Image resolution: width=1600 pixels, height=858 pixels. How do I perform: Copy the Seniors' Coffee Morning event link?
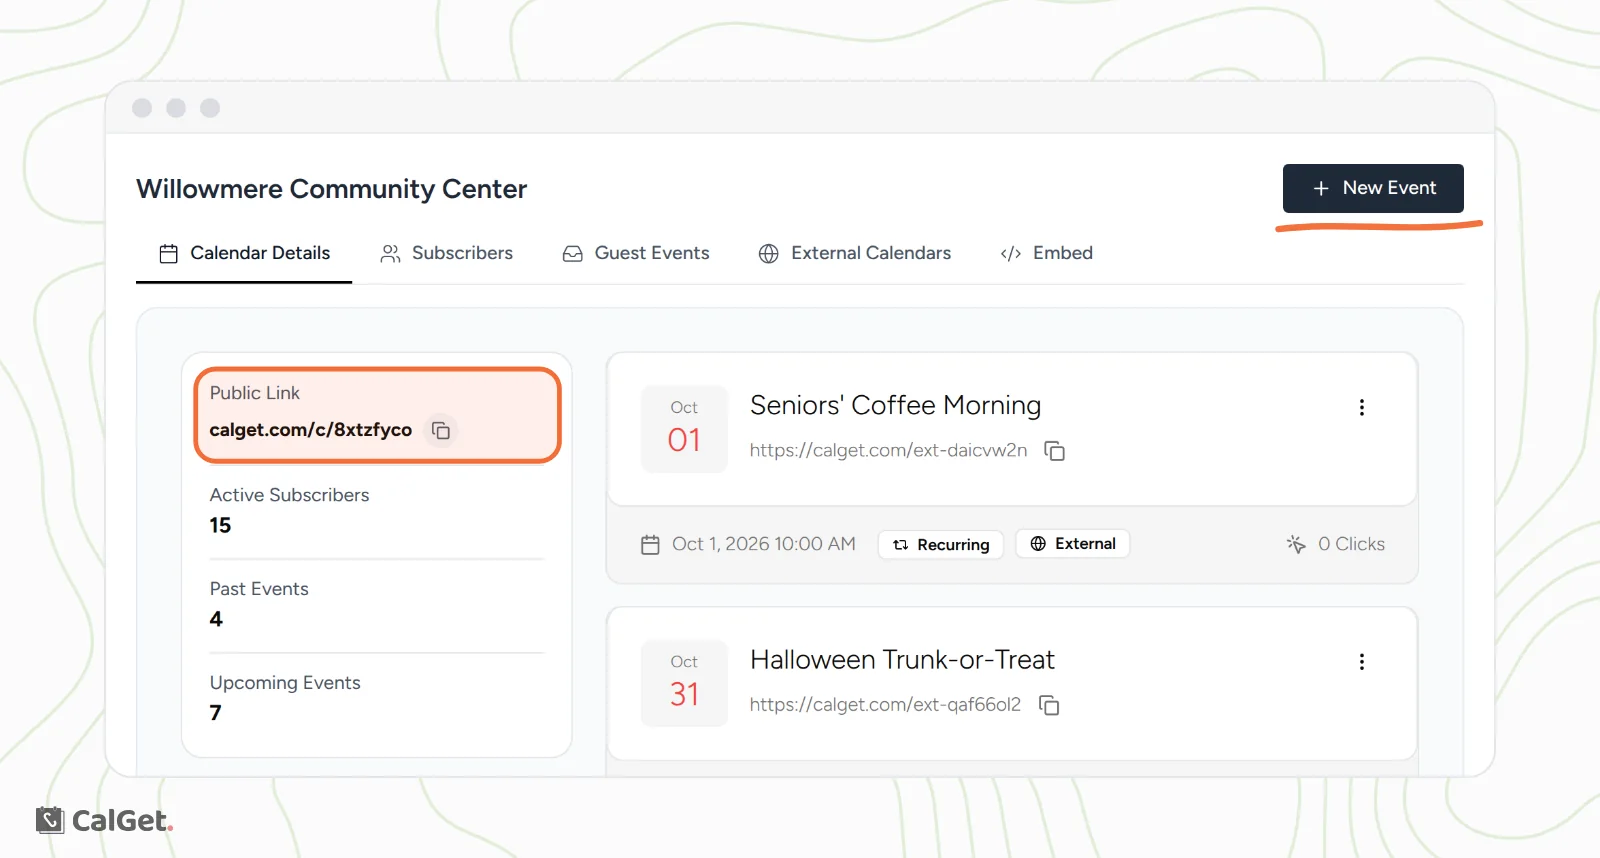tap(1054, 451)
